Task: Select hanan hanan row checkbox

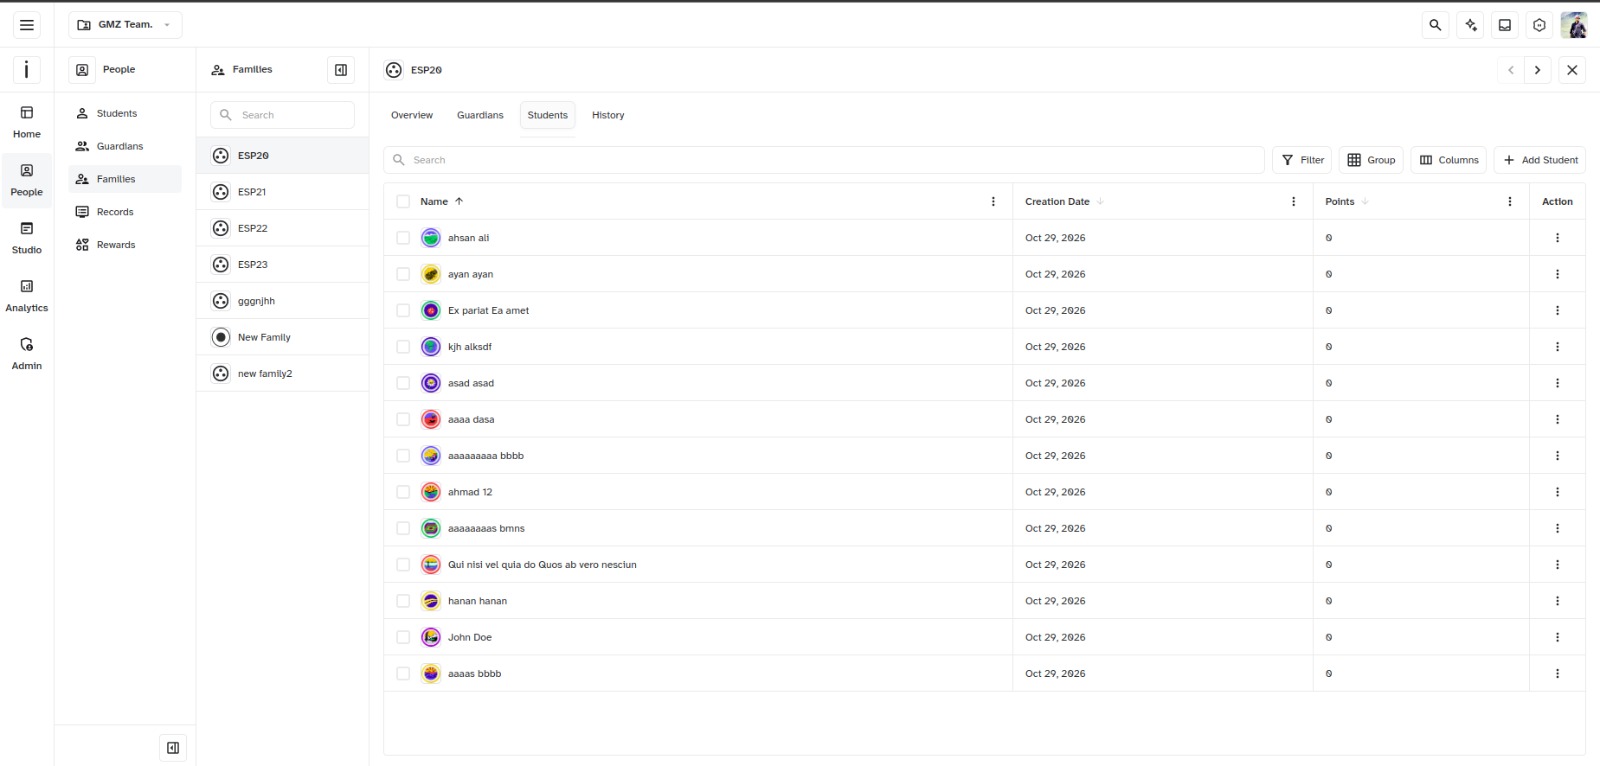Action: click(403, 601)
